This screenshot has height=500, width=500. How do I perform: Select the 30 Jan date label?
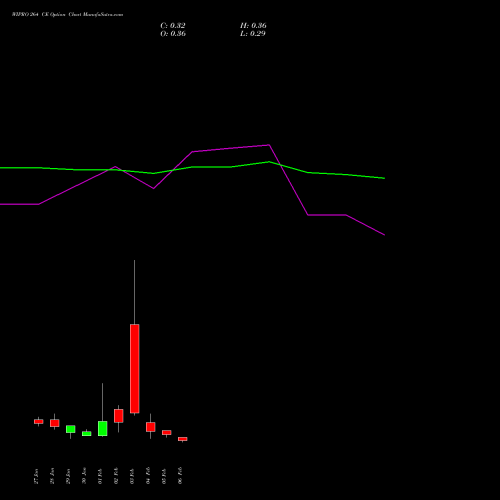(84, 476)
